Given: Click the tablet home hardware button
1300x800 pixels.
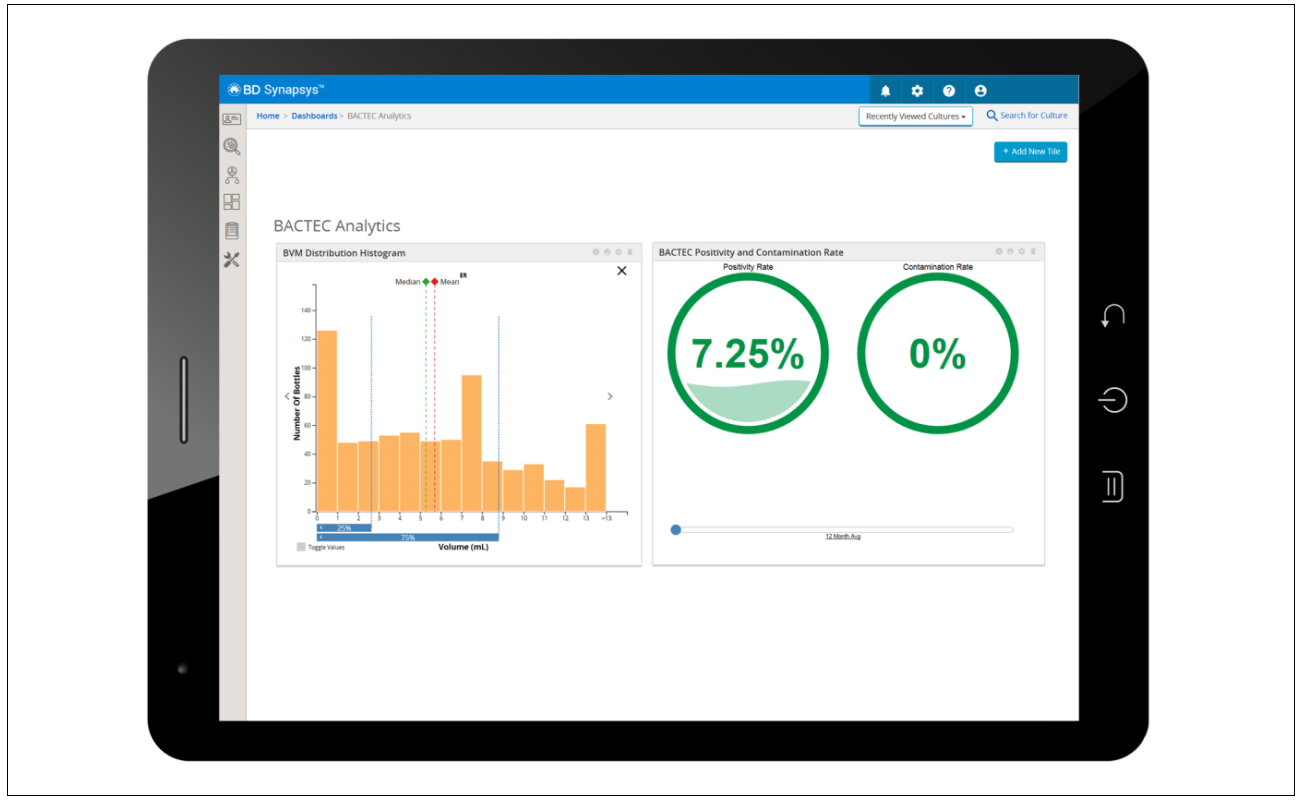Looking at the screenshot, I should [x=1112, y=400].
